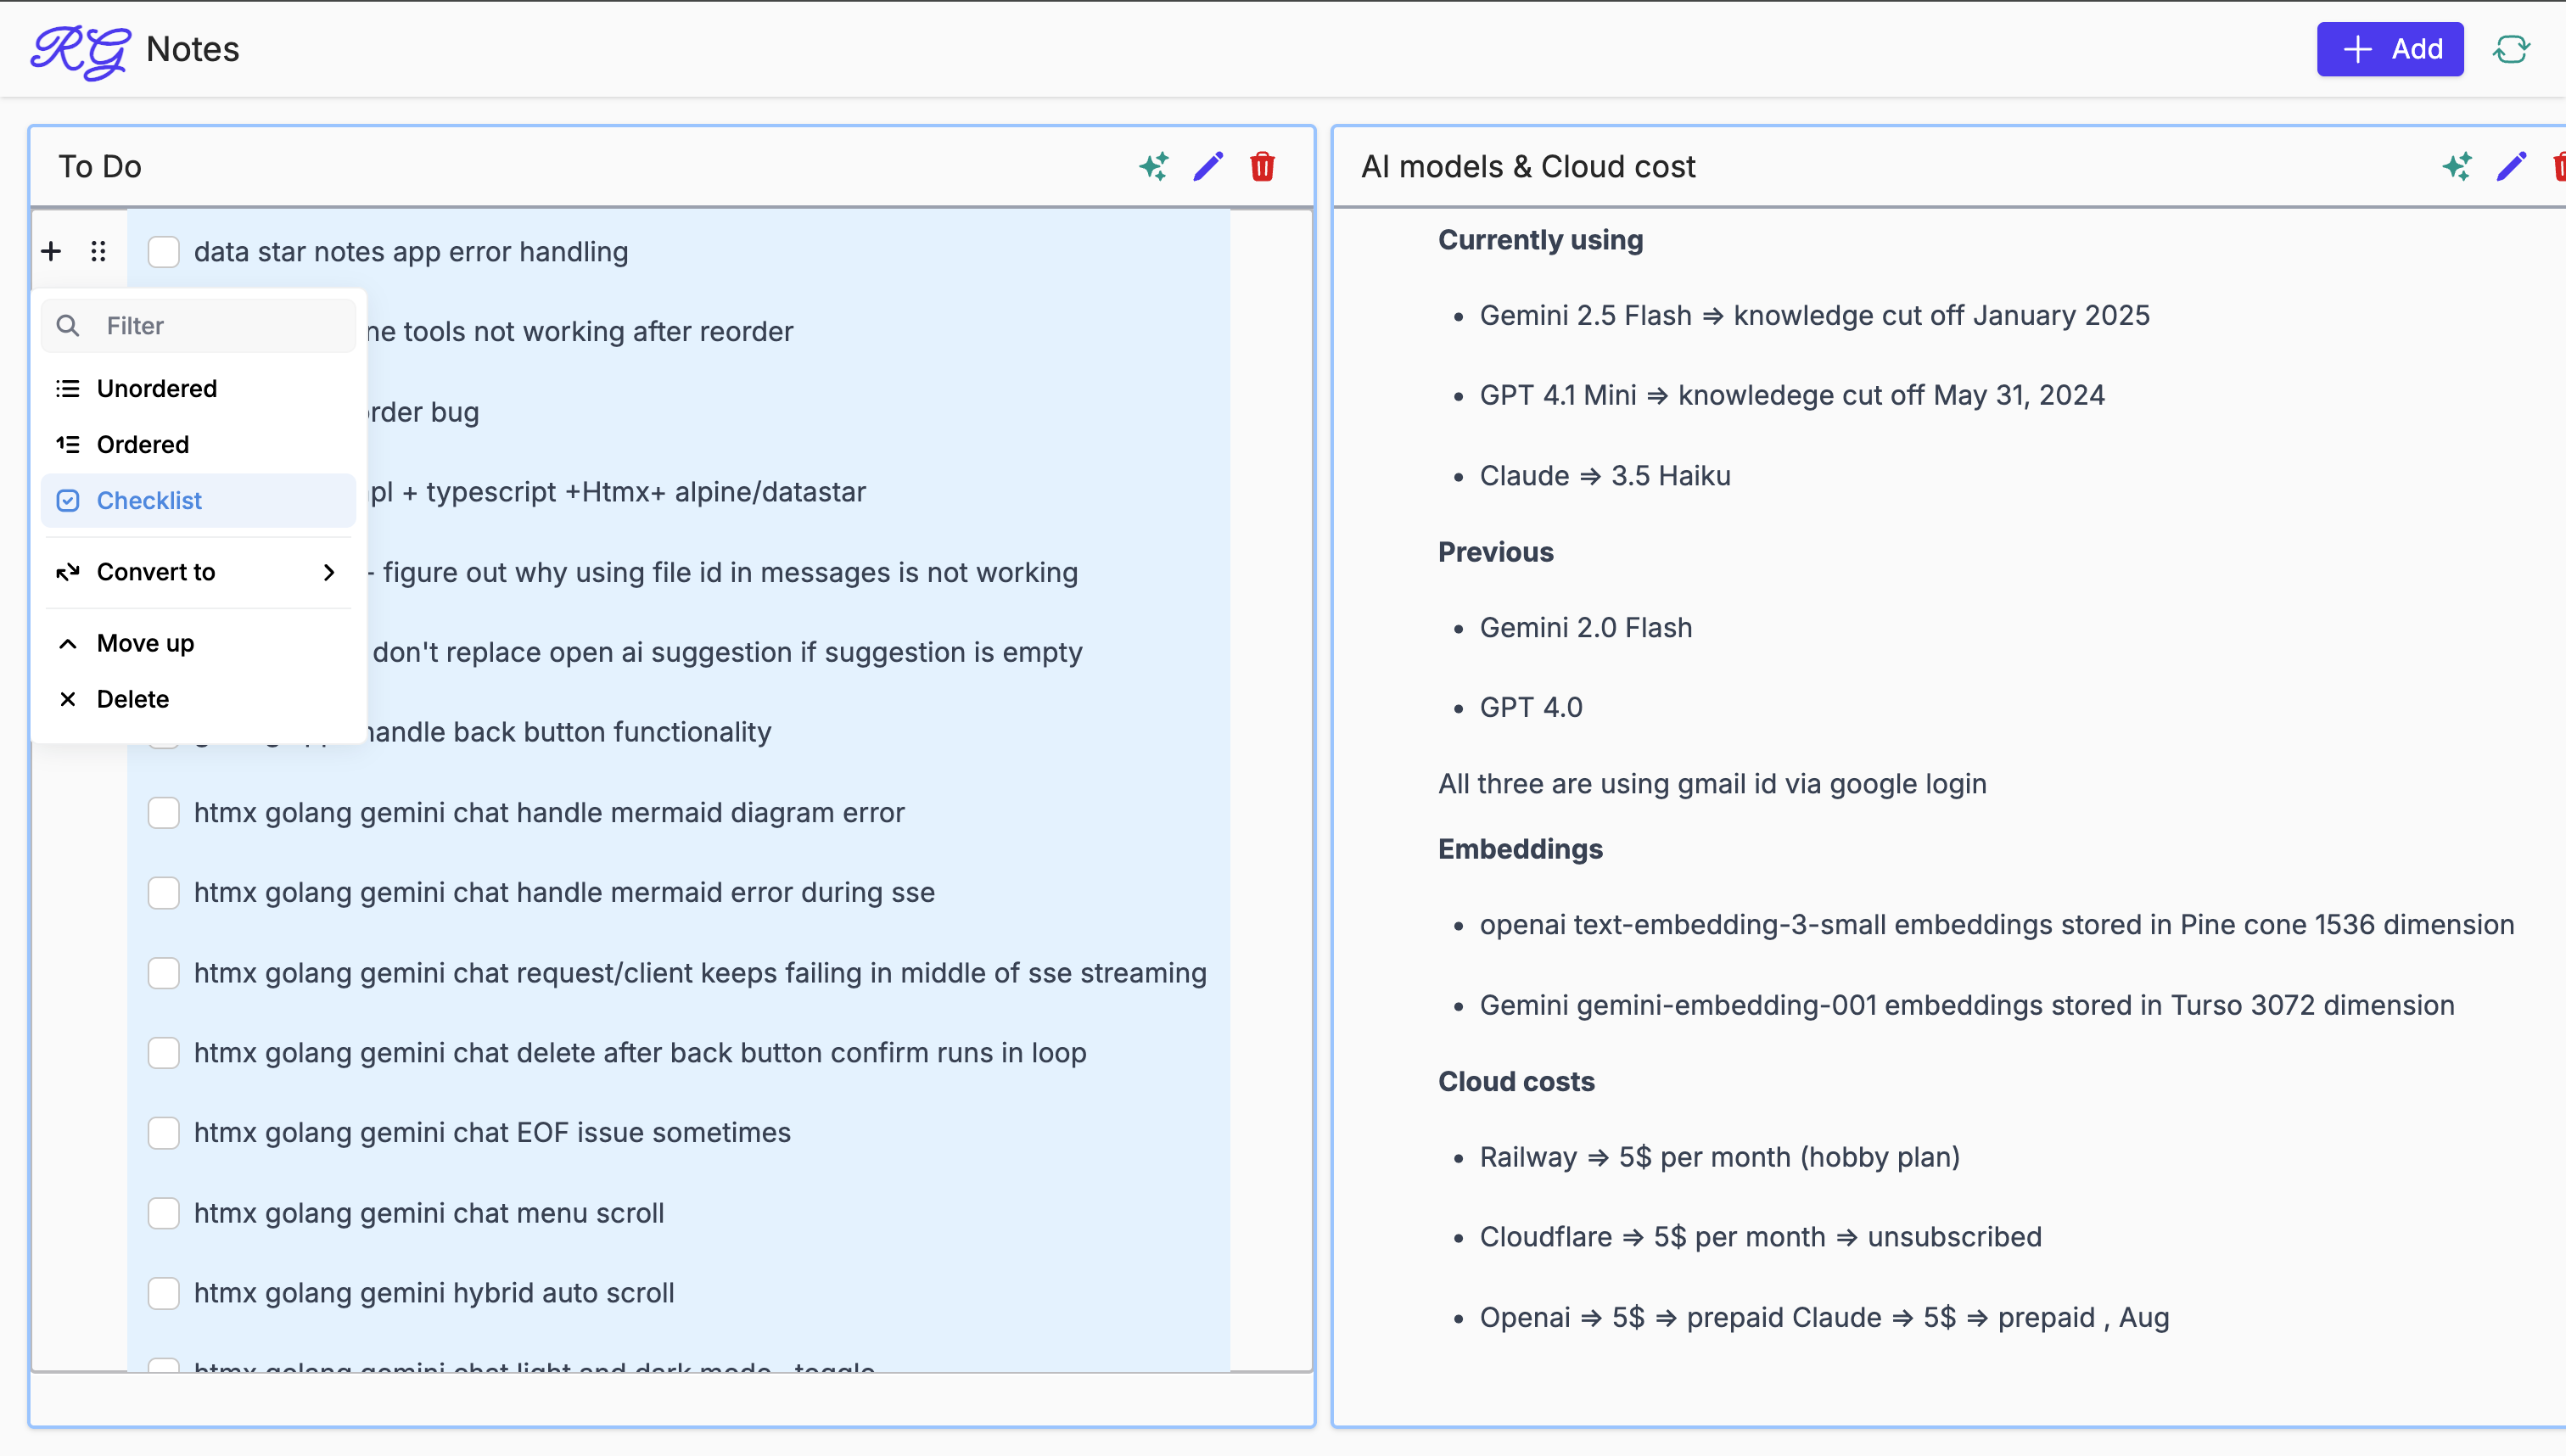Viewport: 2566px width, 1456px height.
Task: Click 'Gemini 2.5 Flash' bullet line
Action: pos(1814,316)
